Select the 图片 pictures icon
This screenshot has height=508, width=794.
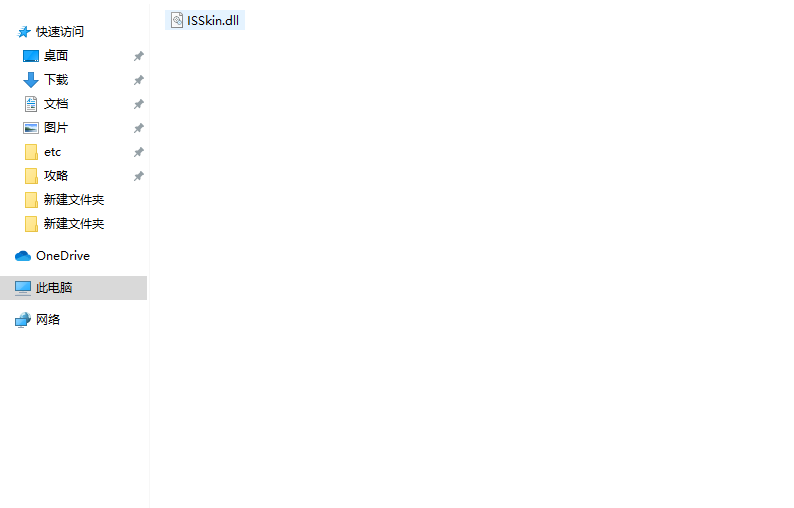click(x=31, y=128)
